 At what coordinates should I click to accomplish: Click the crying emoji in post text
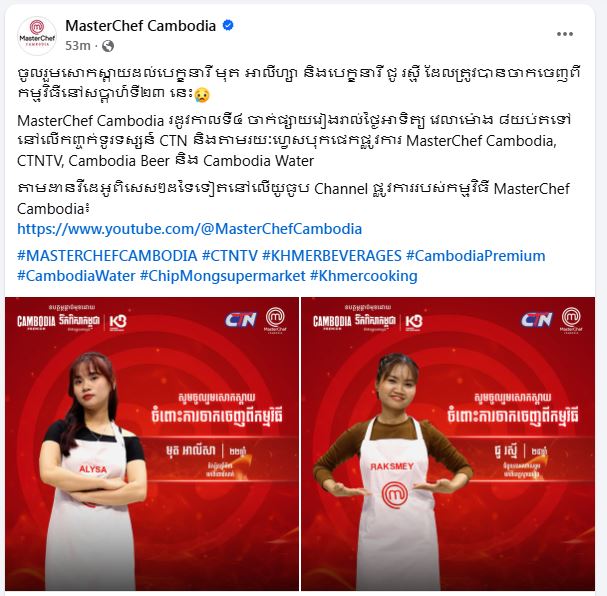(201, 94)
